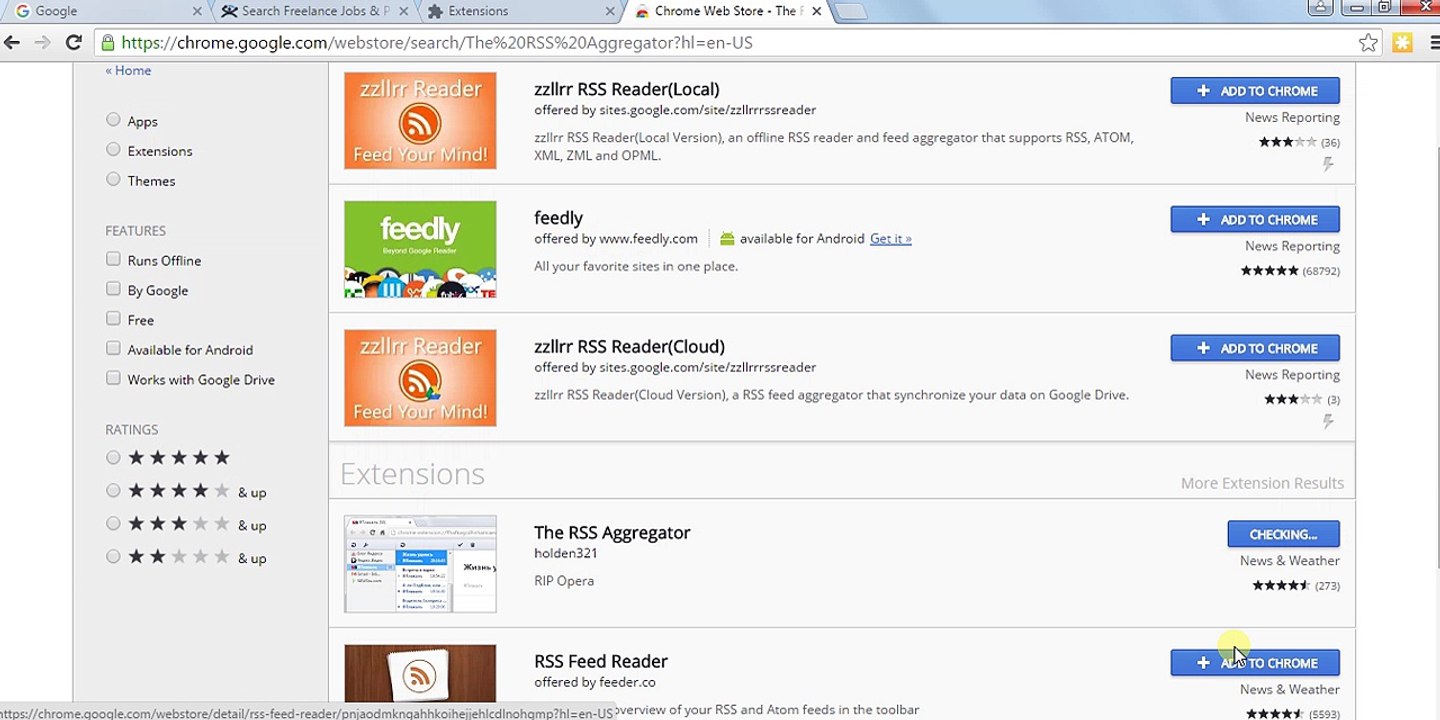
Task: Click the star rating of The RSS Aggregator
Action: tap(1281, 586)
